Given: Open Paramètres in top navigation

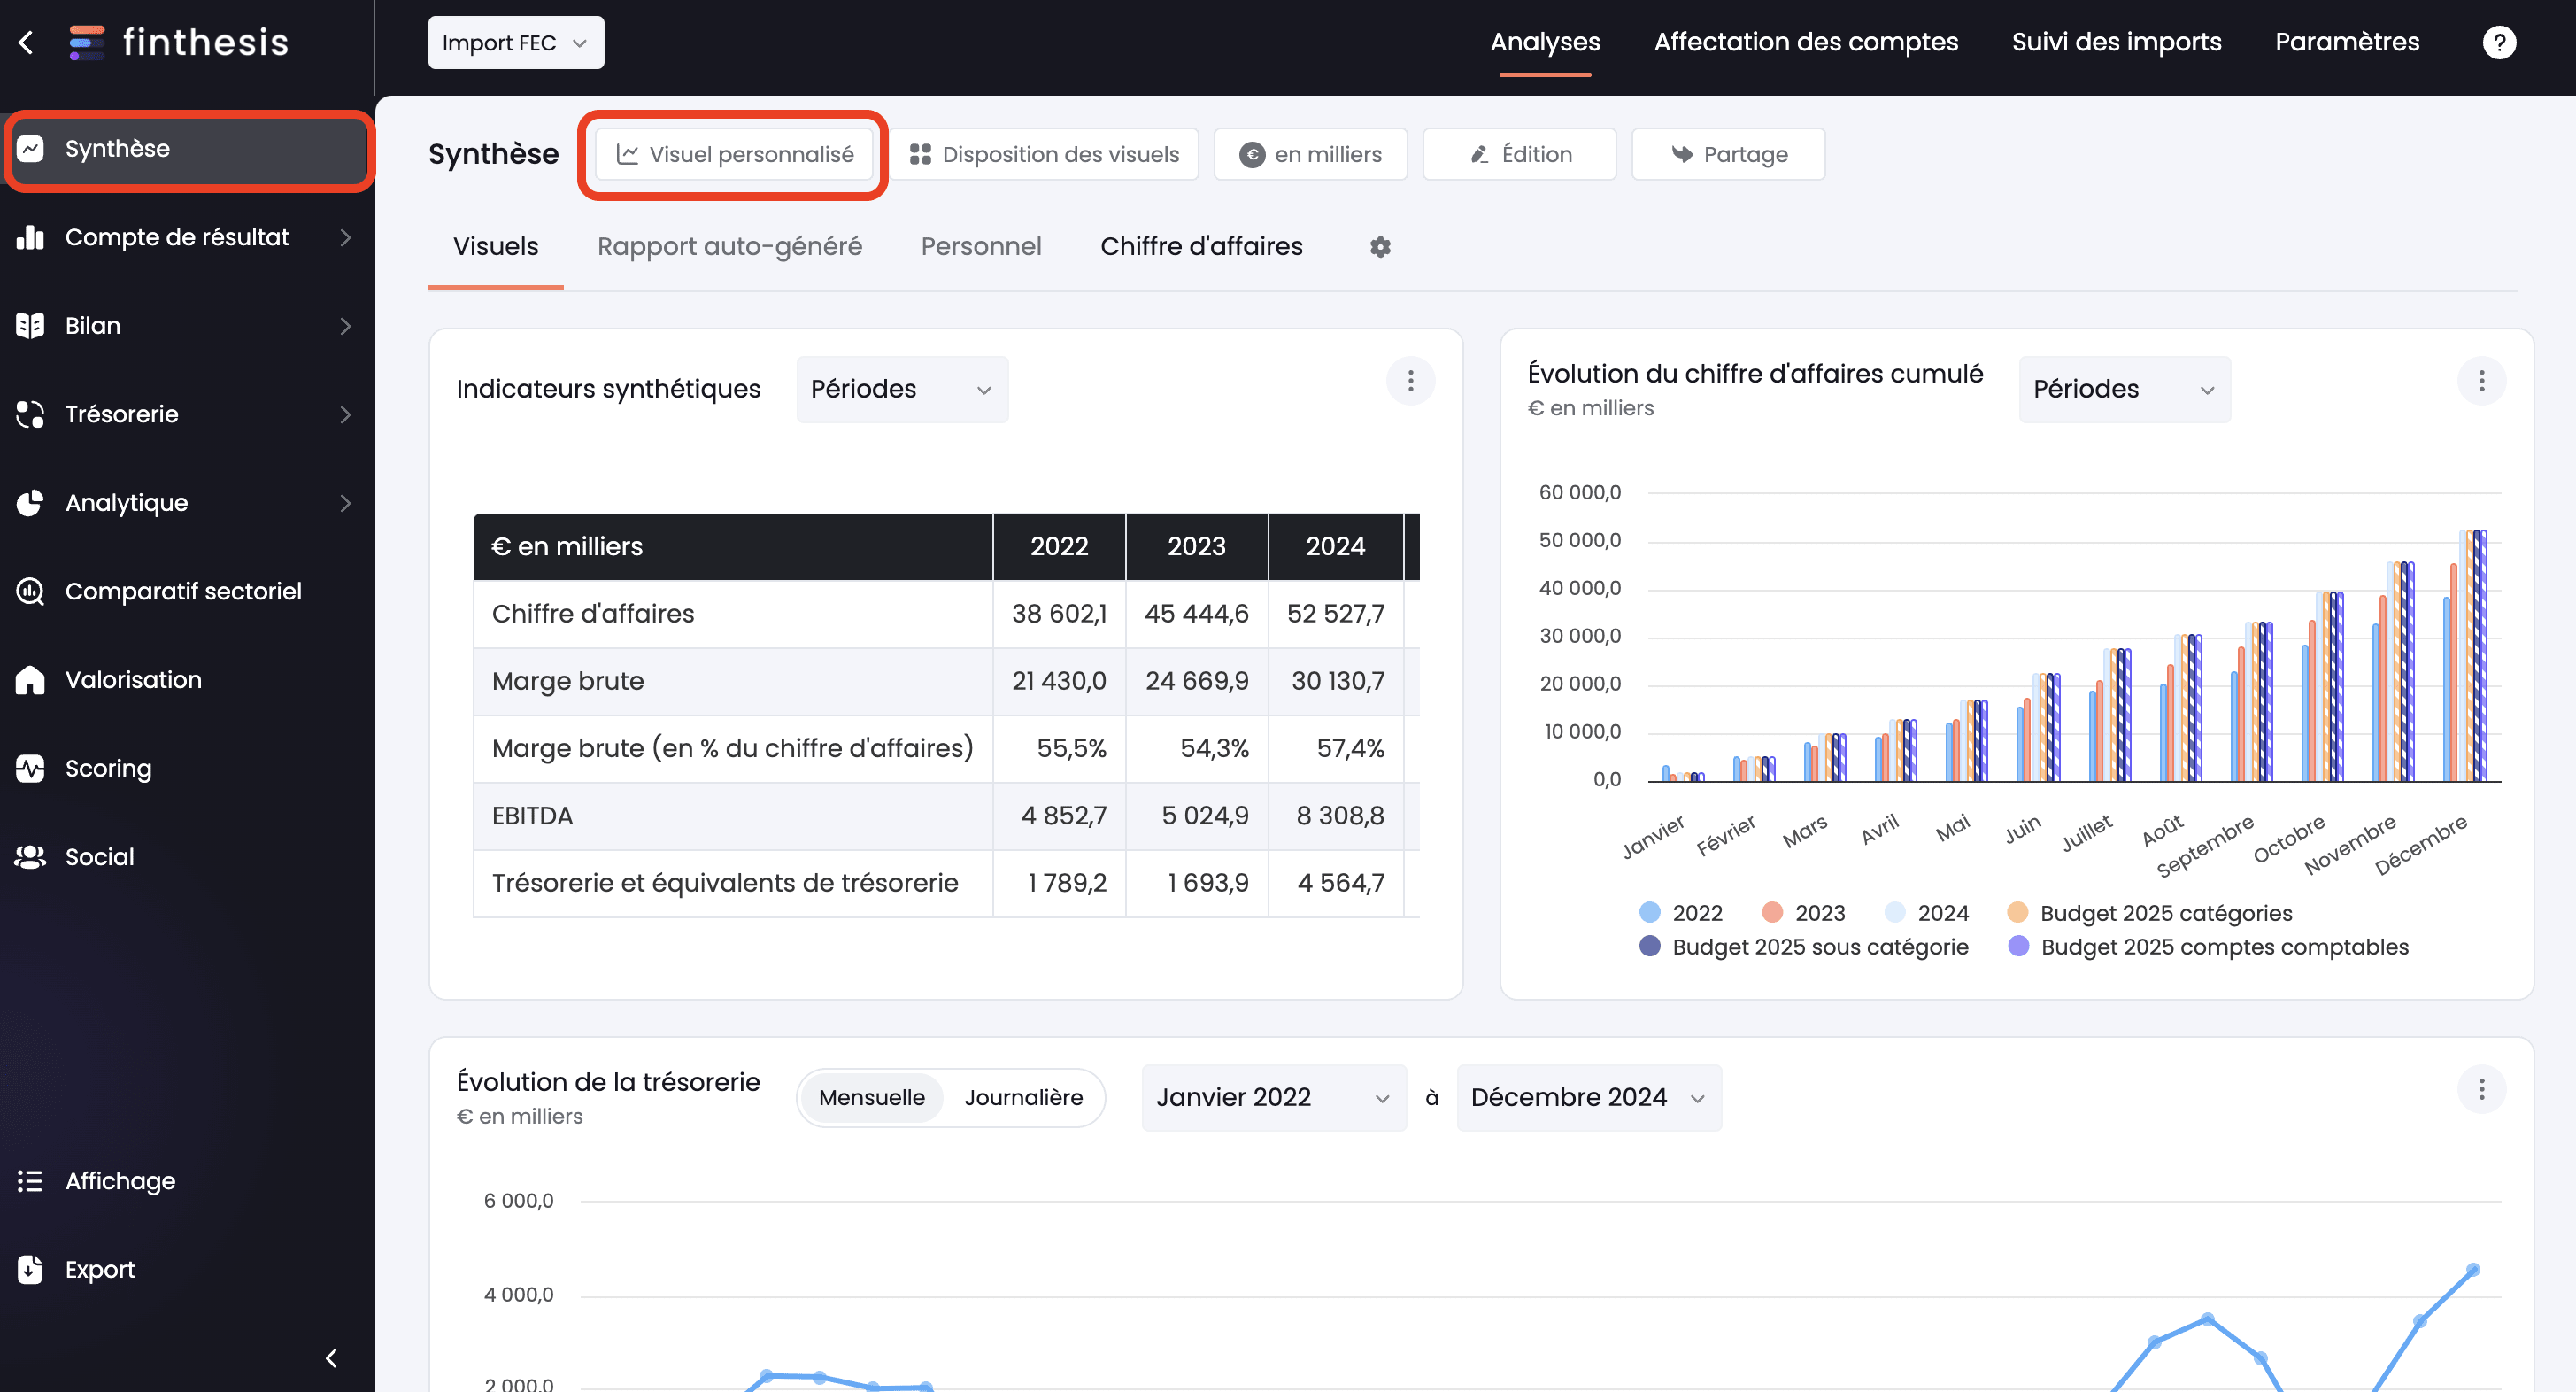Looking at the screenshot, I should point(2347,42).
